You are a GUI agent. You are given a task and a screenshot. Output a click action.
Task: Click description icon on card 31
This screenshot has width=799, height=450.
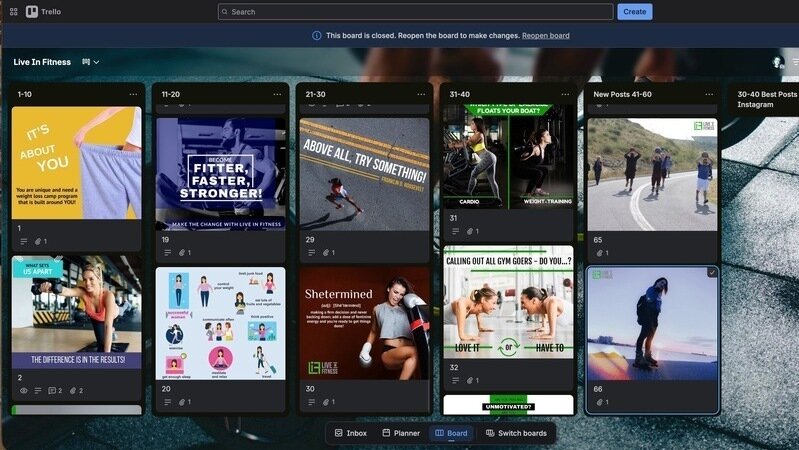tap(456, 231)
